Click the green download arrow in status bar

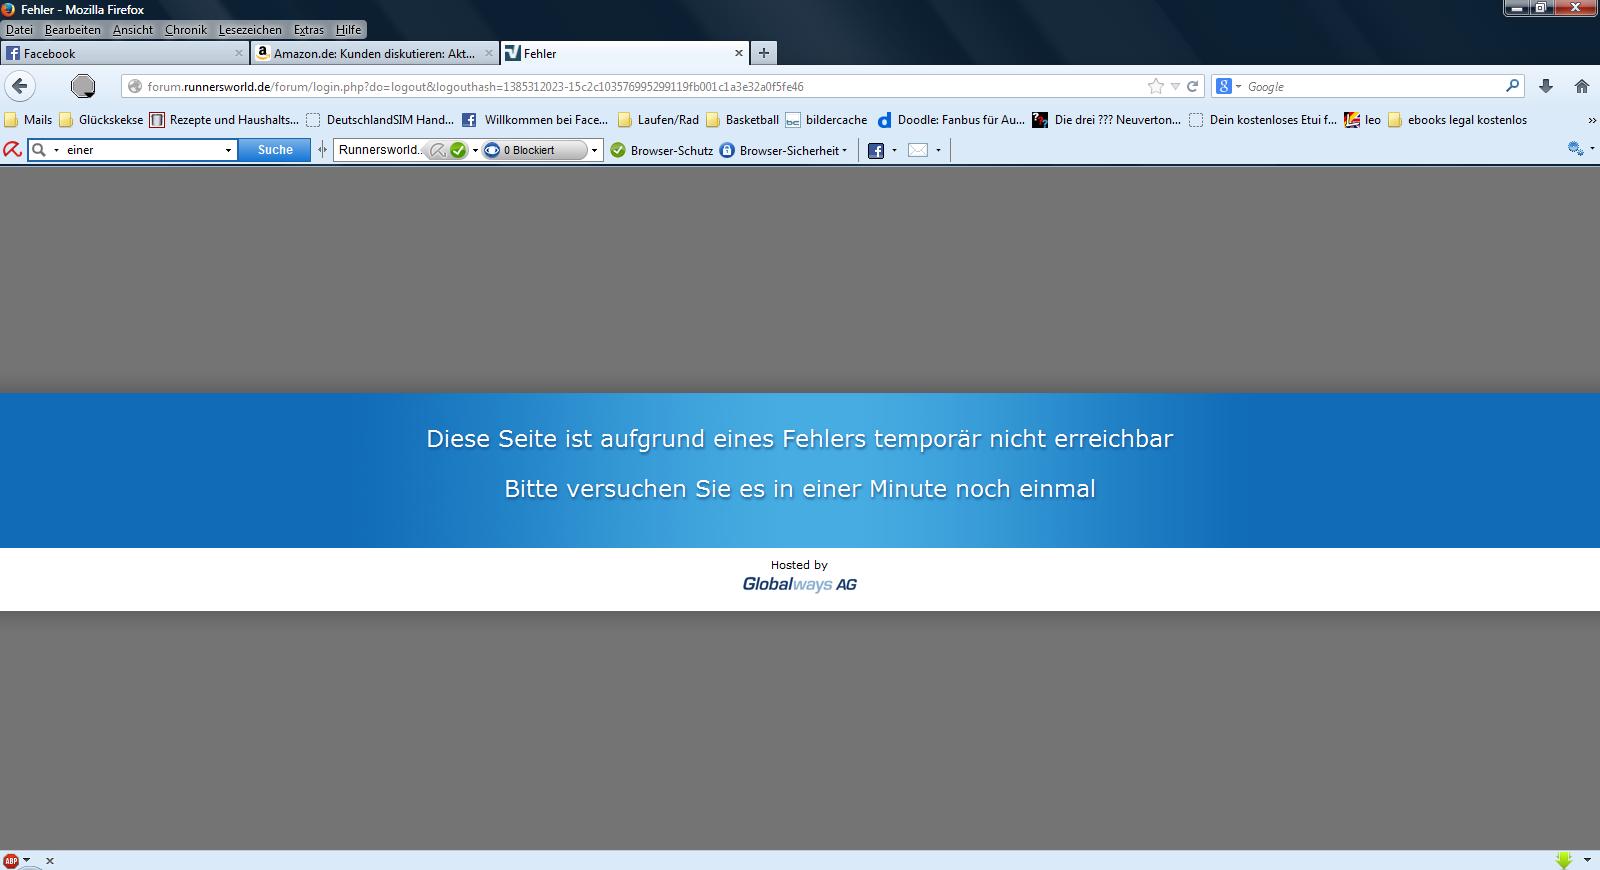(1564, 860)
